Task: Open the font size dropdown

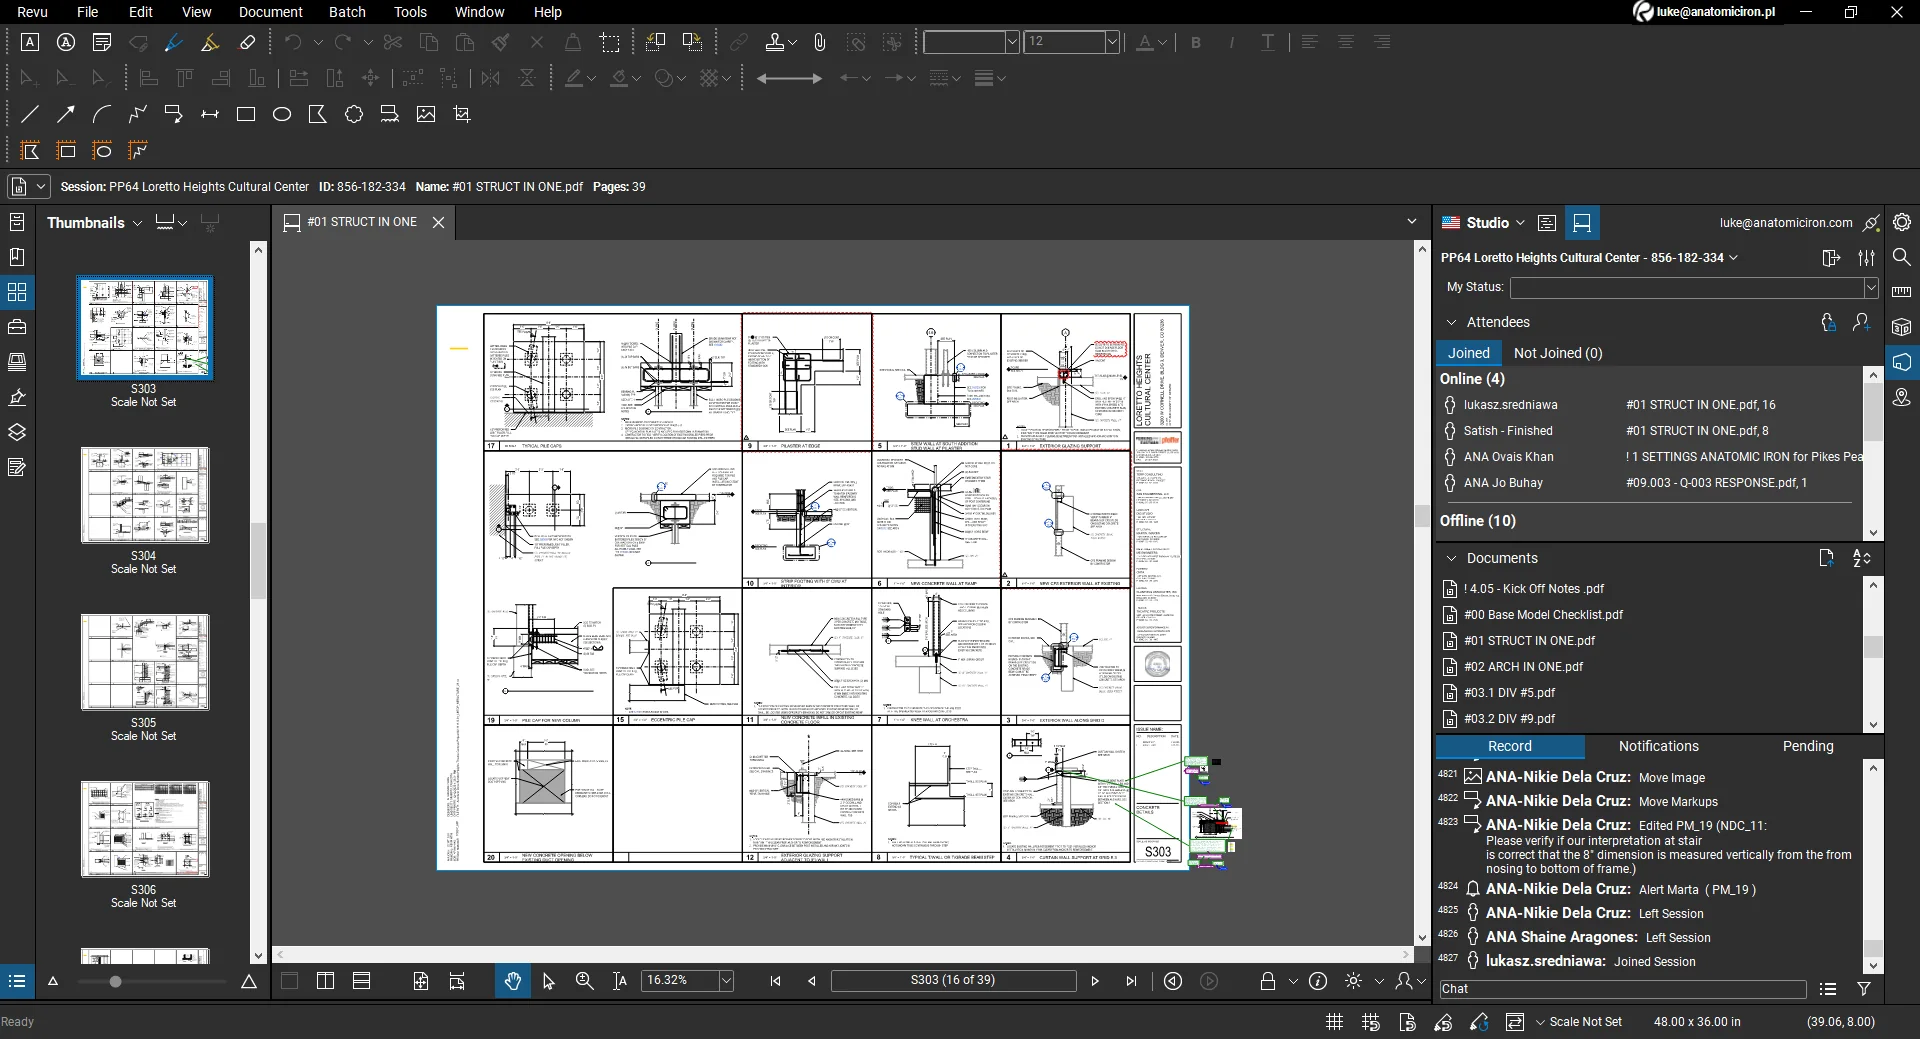Action: pos(1112,42)
